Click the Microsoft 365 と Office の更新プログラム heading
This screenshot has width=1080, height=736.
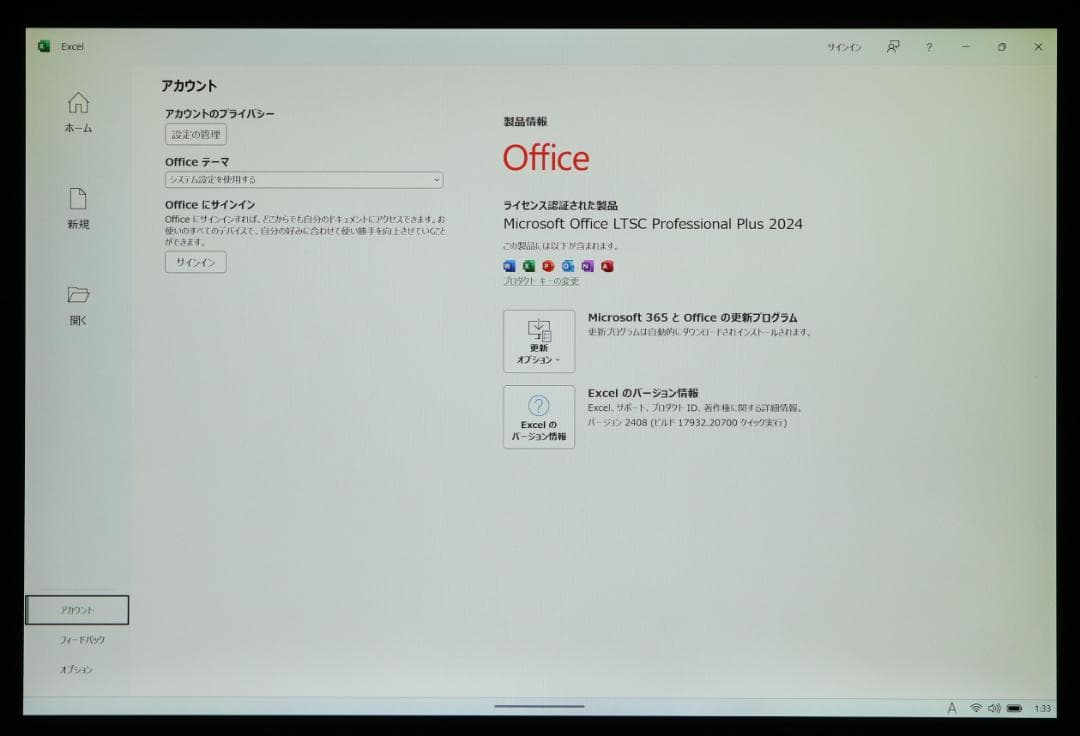click(692, 317)
